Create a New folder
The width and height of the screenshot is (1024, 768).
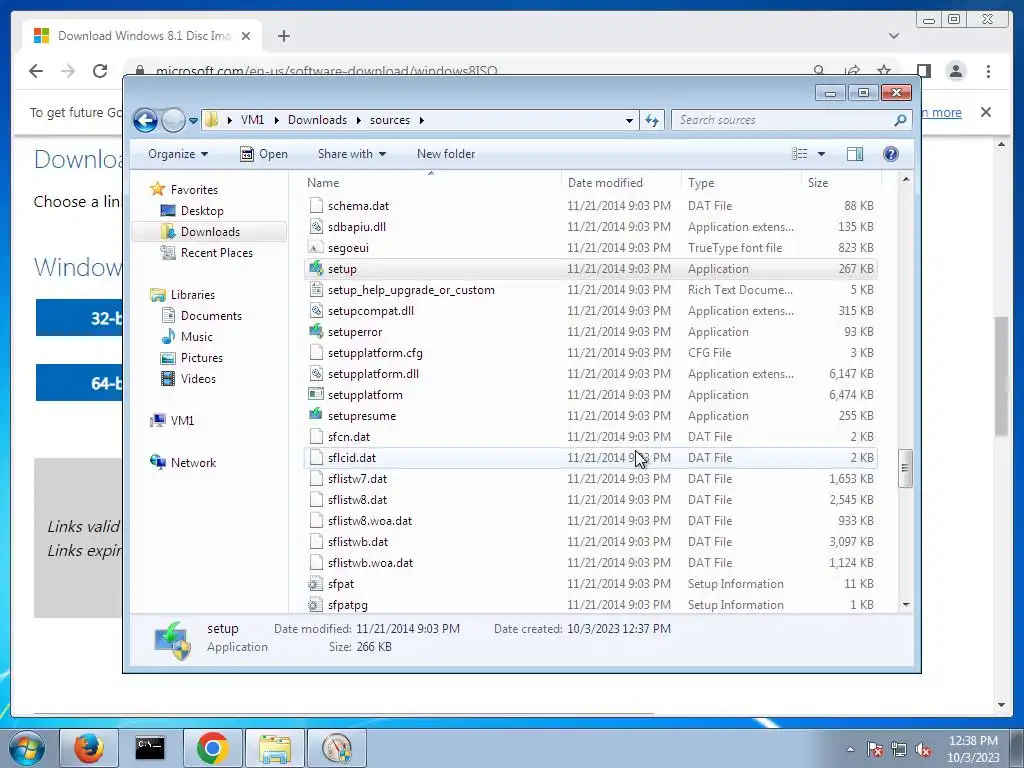pos(446,154)
